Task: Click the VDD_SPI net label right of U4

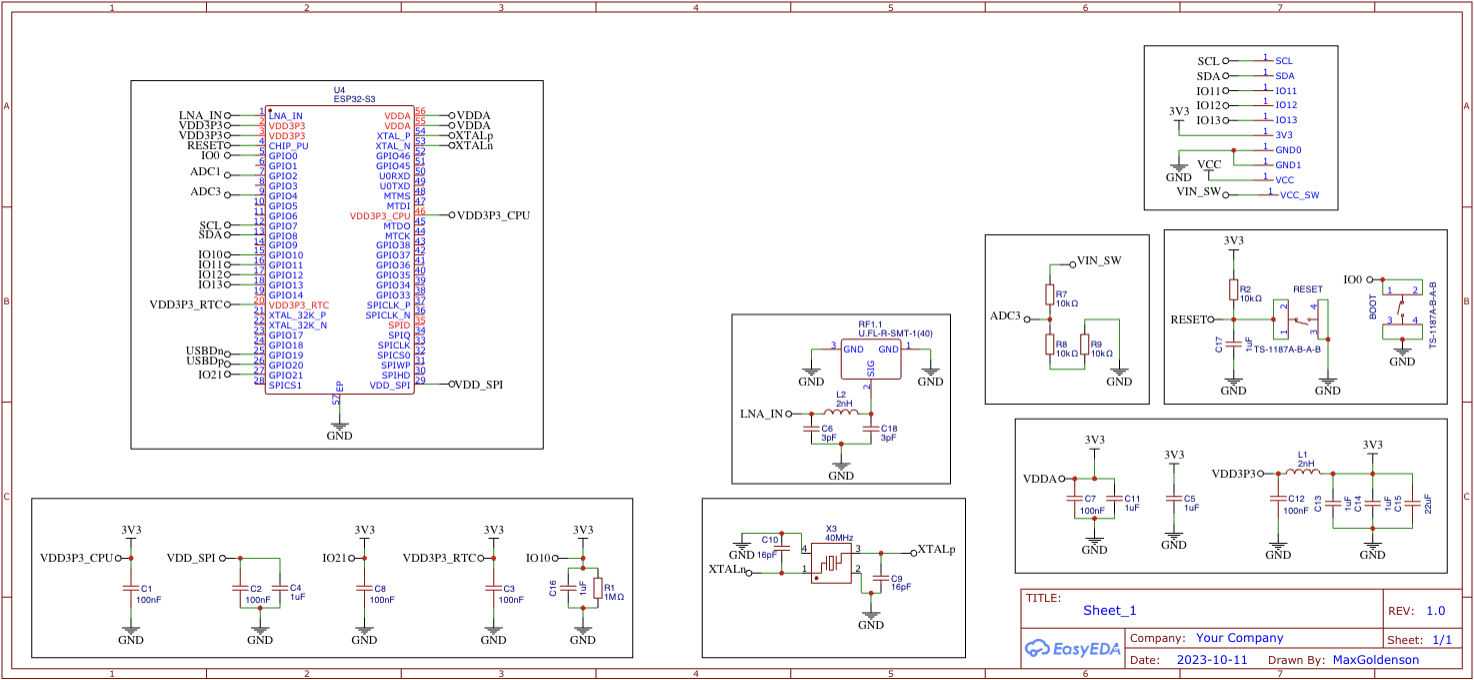Action: point(480,385)
